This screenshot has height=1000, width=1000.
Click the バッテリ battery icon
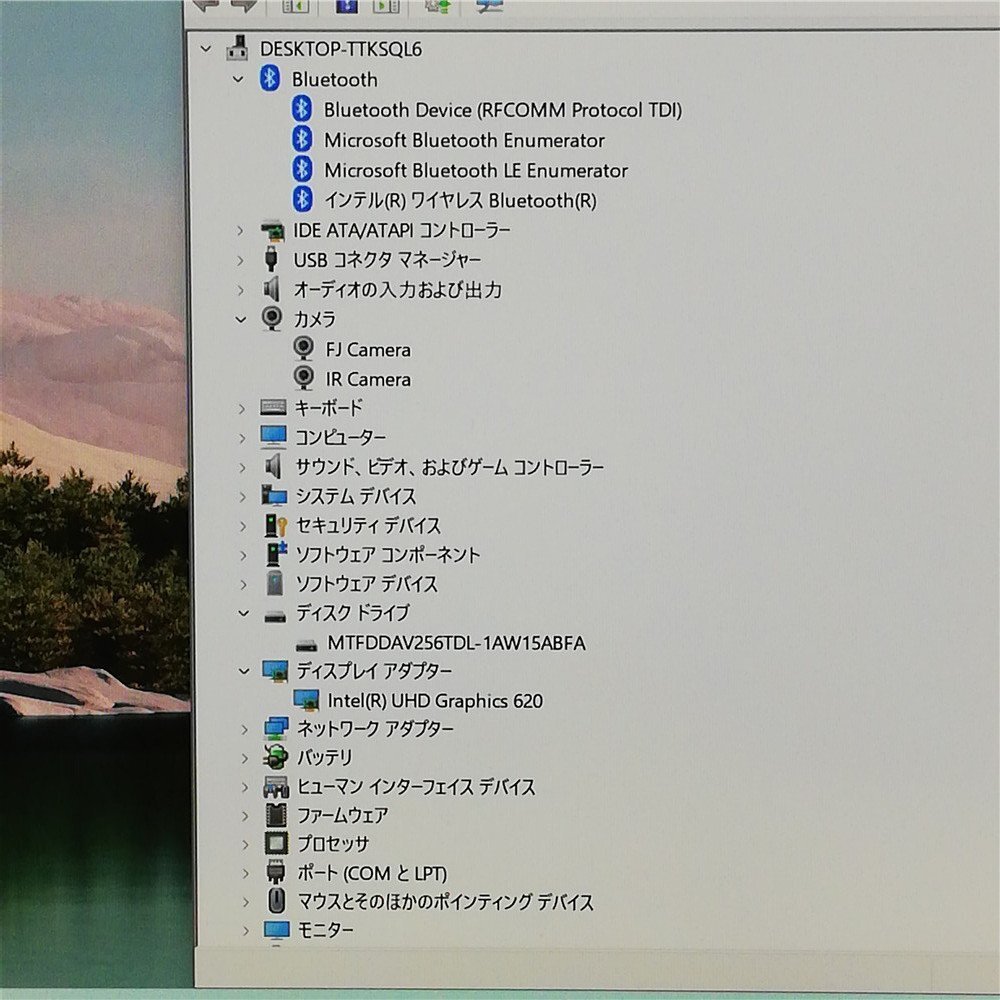(276, 757)
